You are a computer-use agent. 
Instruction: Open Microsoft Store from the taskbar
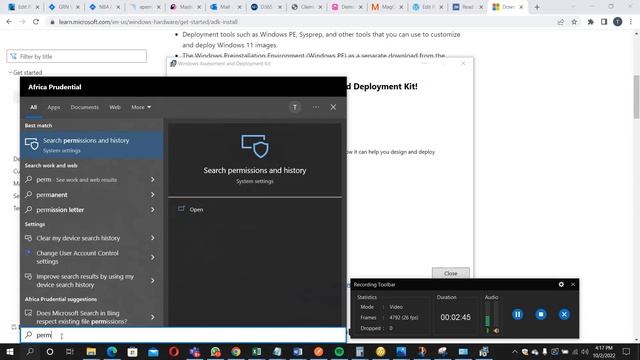(x=132, y=351)
